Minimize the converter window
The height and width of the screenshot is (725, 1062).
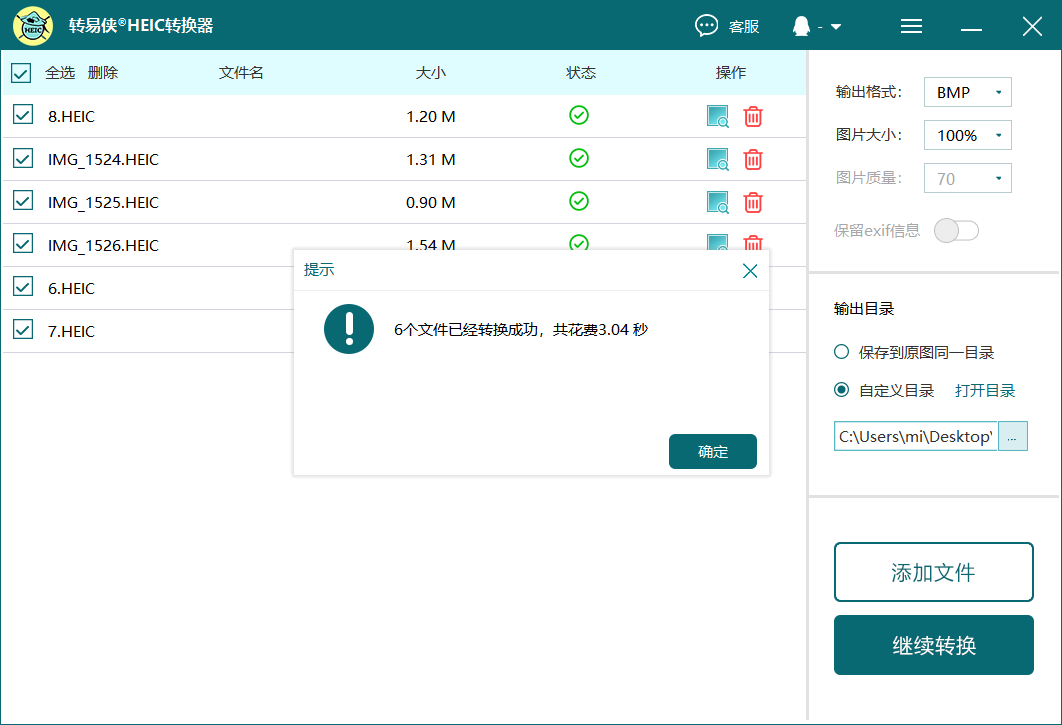[971, 27]
